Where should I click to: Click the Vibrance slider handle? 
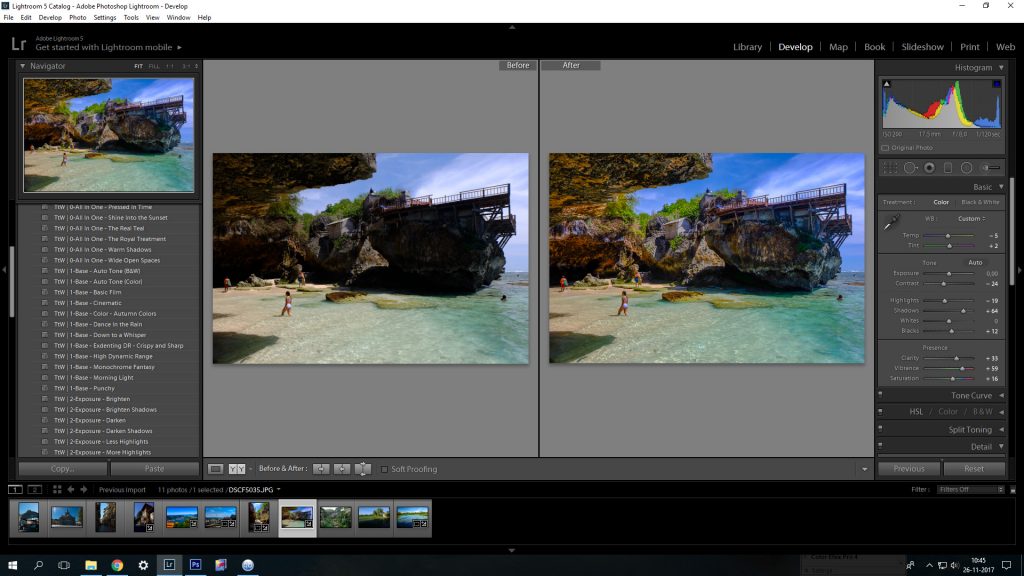pos(963,368)
